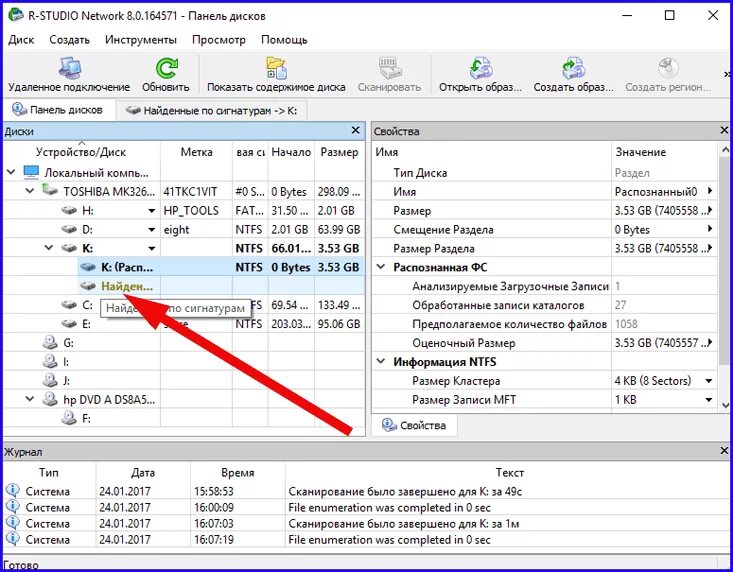The width and height of the screenshot is (733, 572).
Task: Expand the Имя value arrow (Распознанный0)
Action: [710, 191]
